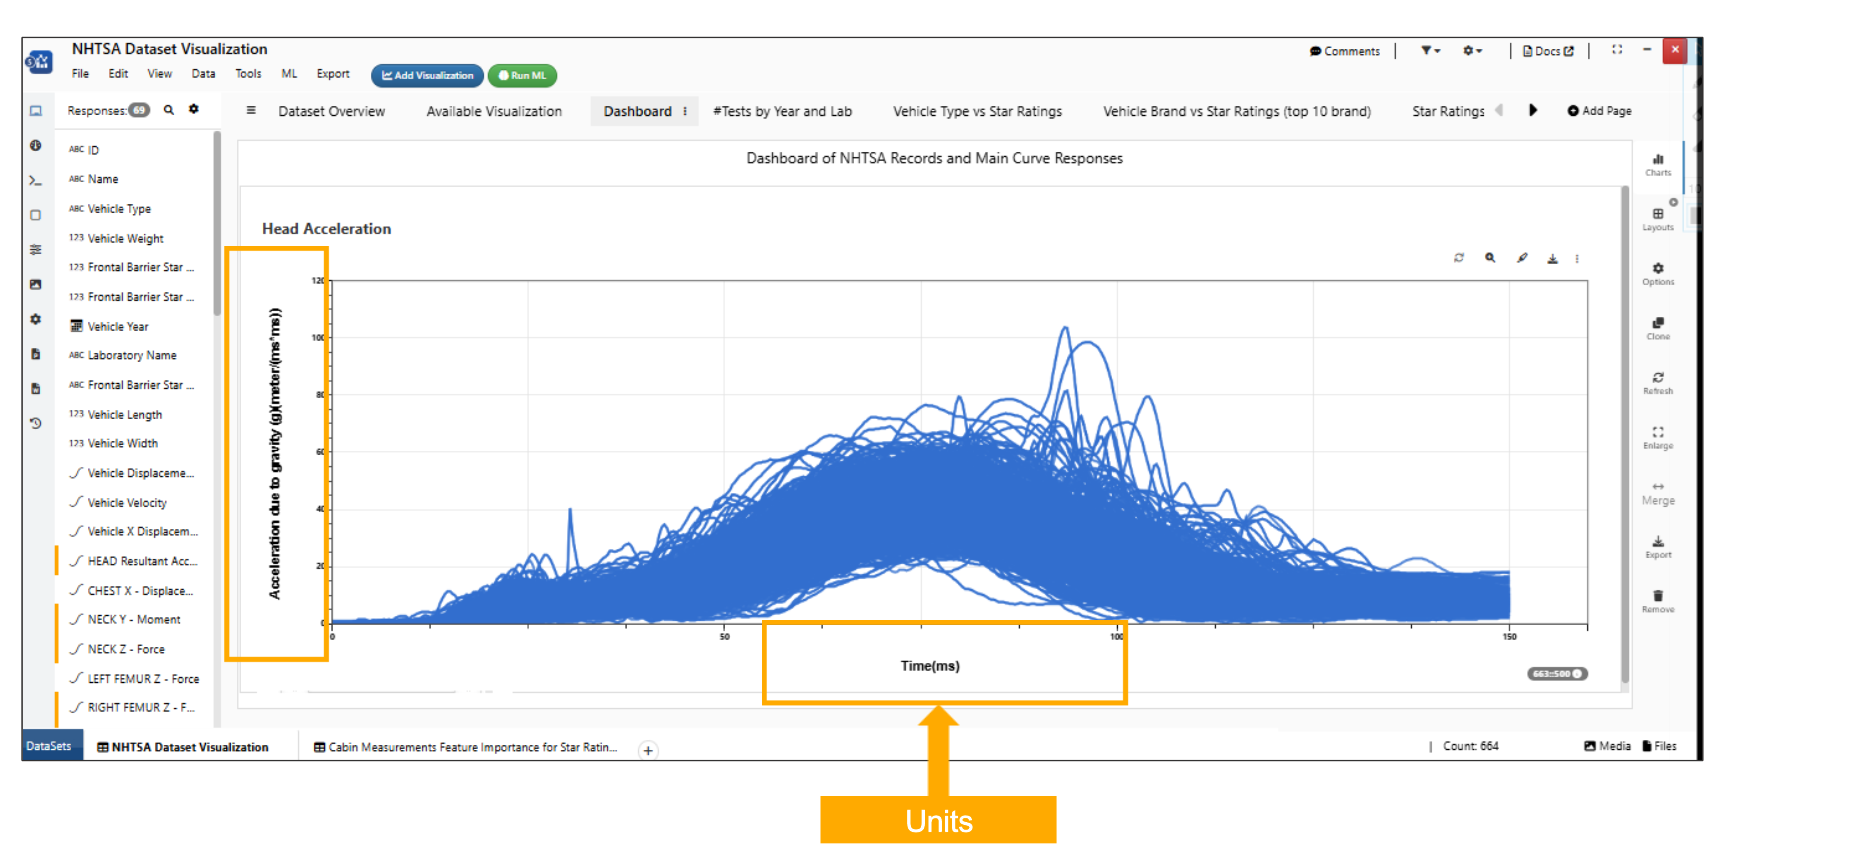Switch to Vehicle Brand vs Star Ratings tab

point(1237,111)
